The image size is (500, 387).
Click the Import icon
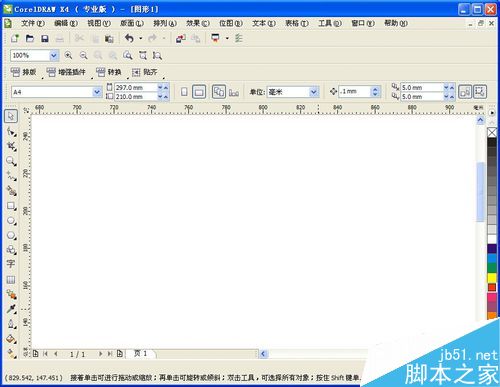(181, 39)
